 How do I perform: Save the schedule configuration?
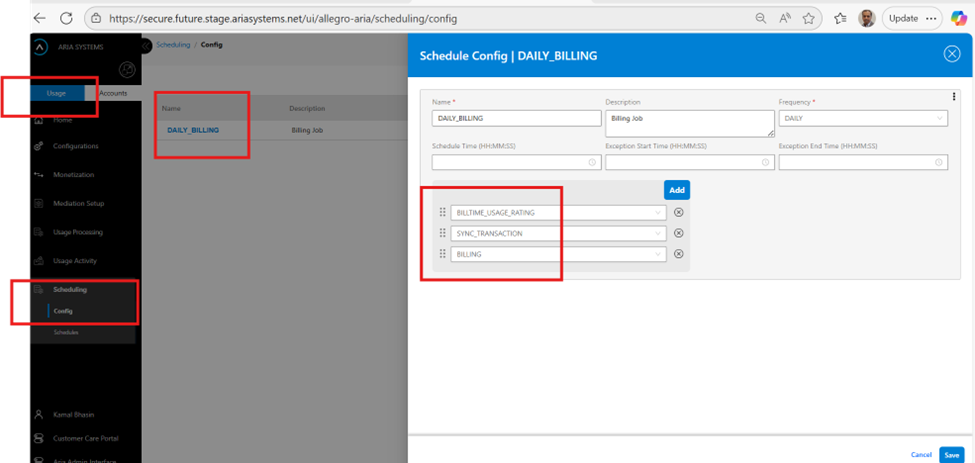(951, 454)
